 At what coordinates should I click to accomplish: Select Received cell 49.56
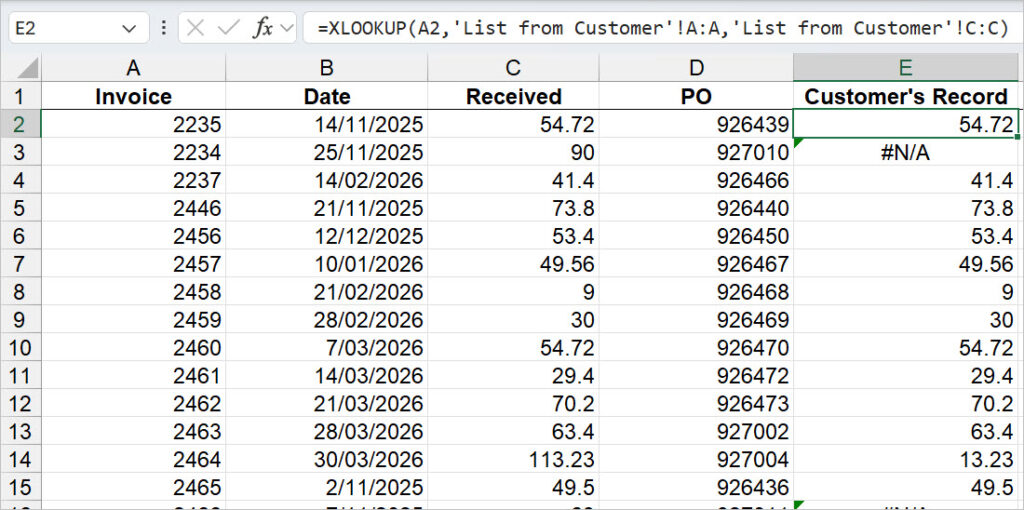[513, 263]
